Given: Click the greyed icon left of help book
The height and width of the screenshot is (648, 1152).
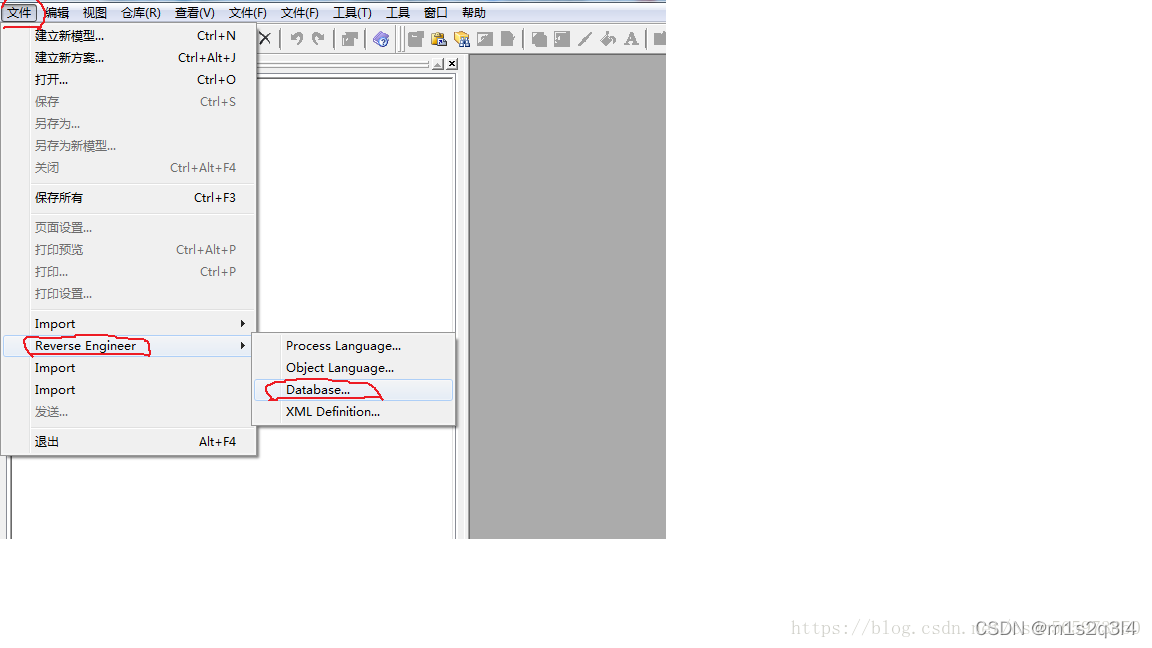Looking at the screenshot, I should 350,39.
